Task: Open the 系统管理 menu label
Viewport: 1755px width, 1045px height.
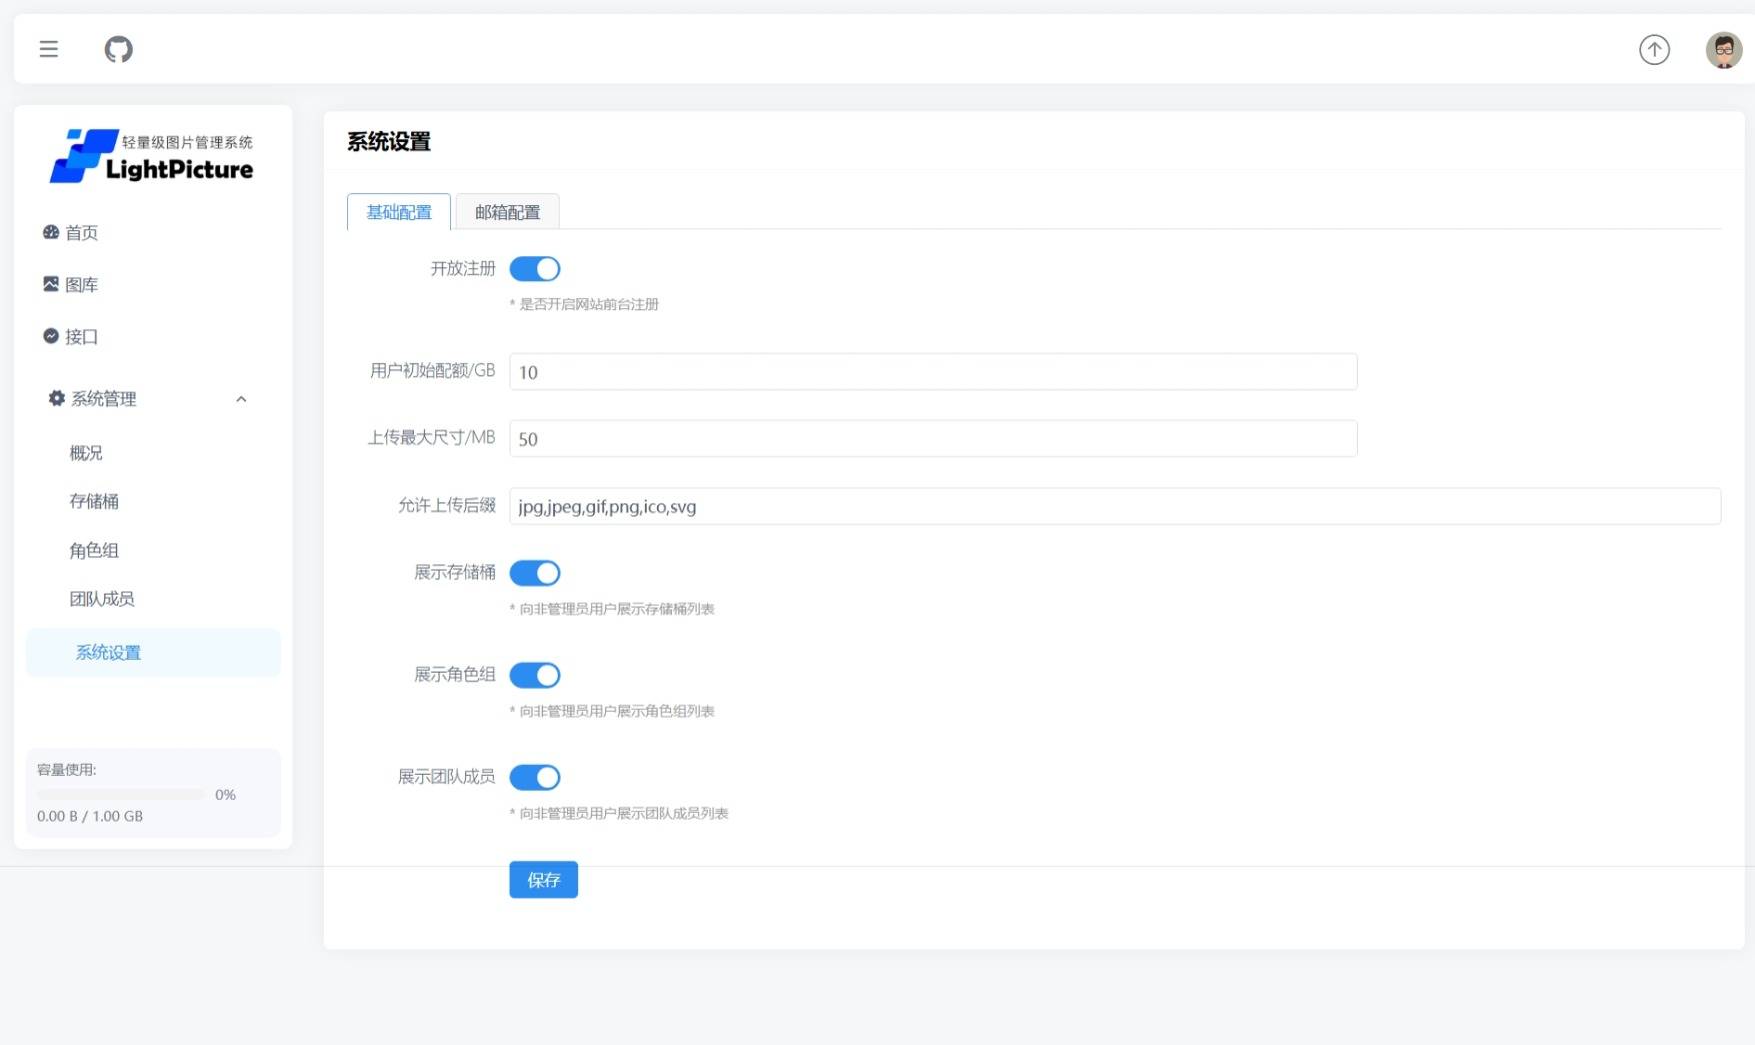Action: [104, 399]
